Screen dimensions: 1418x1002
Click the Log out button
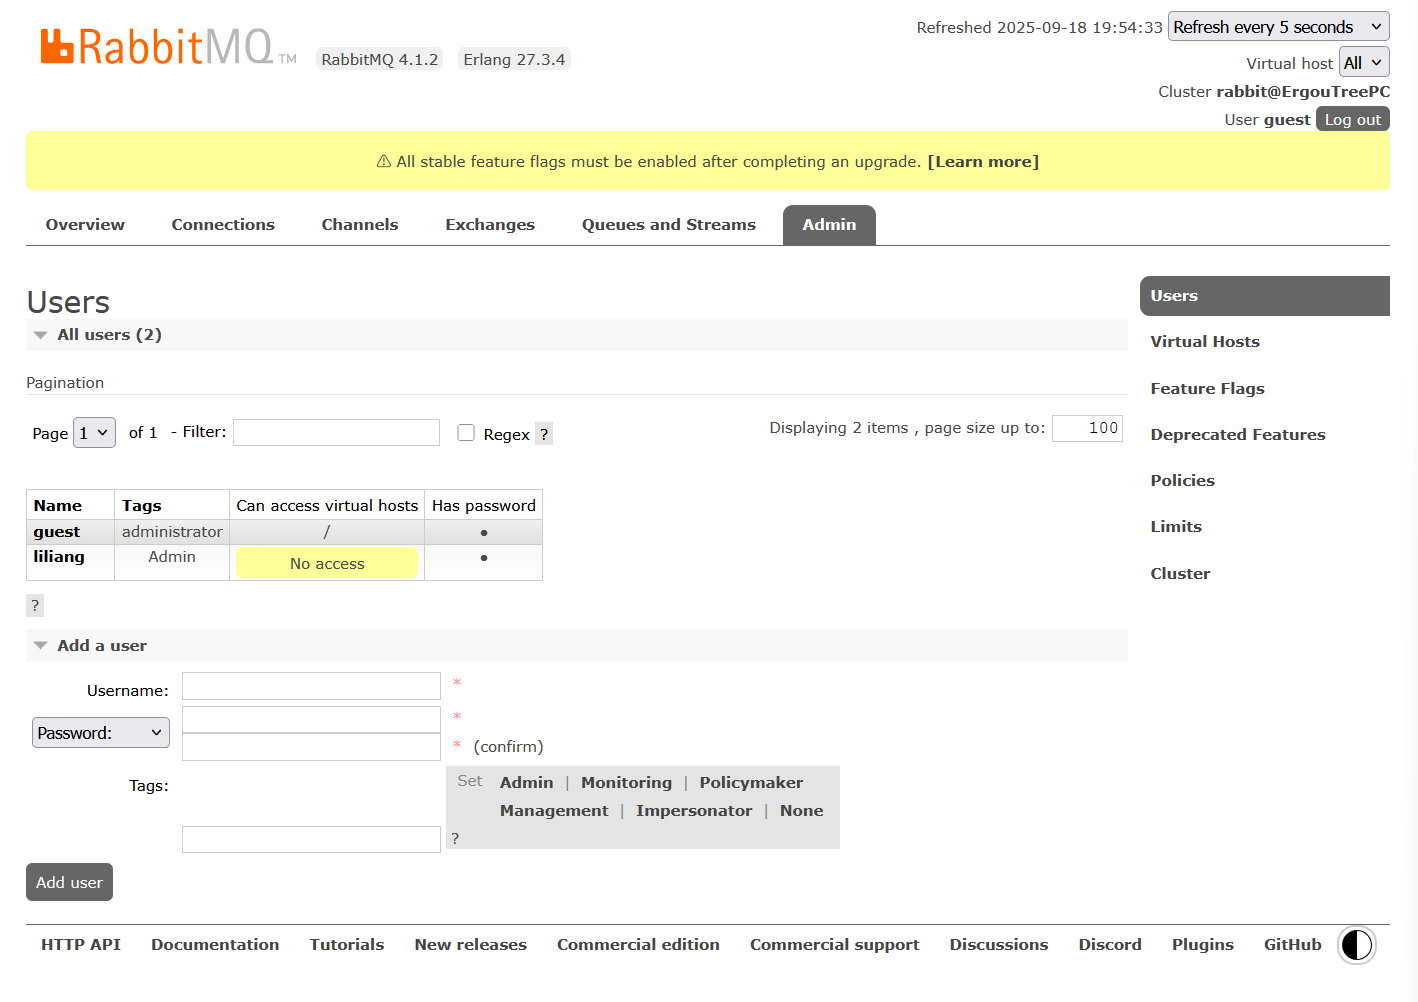click(x=1352, y=120)
